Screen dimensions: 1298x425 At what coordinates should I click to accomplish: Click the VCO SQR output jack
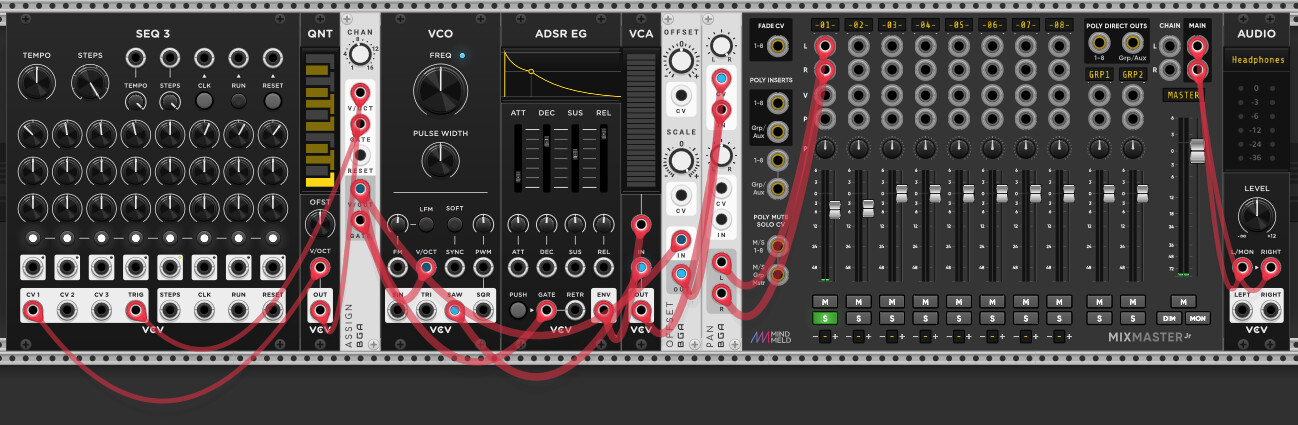click(x=484, y=311)
